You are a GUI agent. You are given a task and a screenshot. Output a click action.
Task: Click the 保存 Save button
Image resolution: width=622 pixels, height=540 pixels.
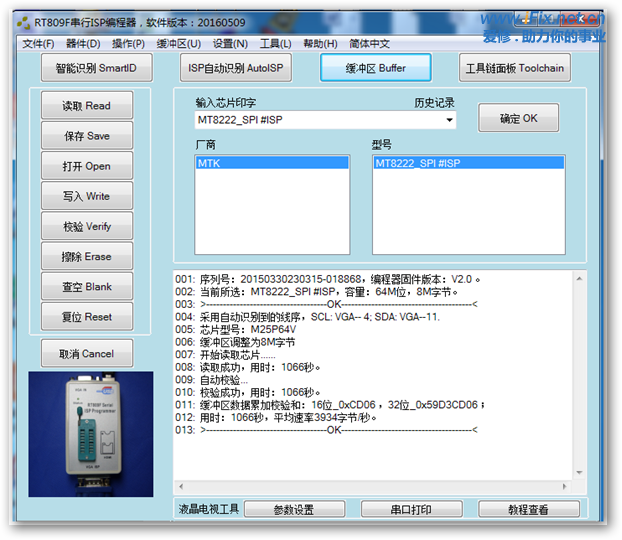[x=87, y=136]
